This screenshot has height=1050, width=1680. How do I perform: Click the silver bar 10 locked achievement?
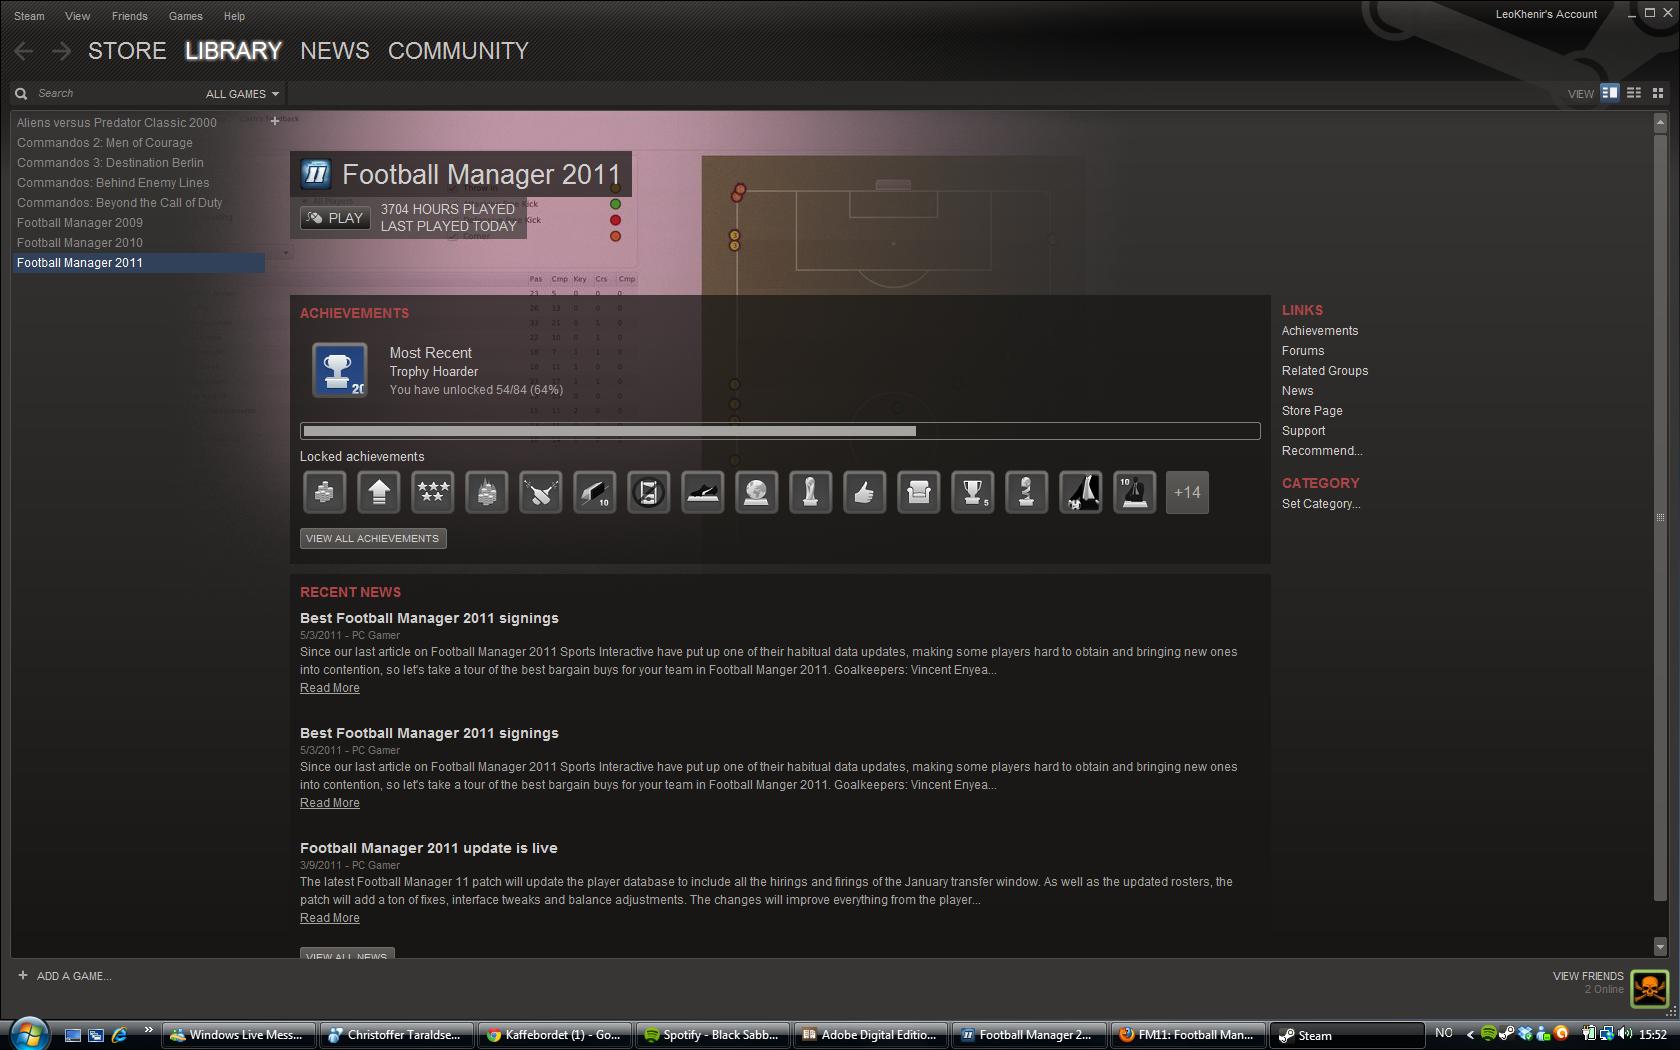(x=594, y=492)
